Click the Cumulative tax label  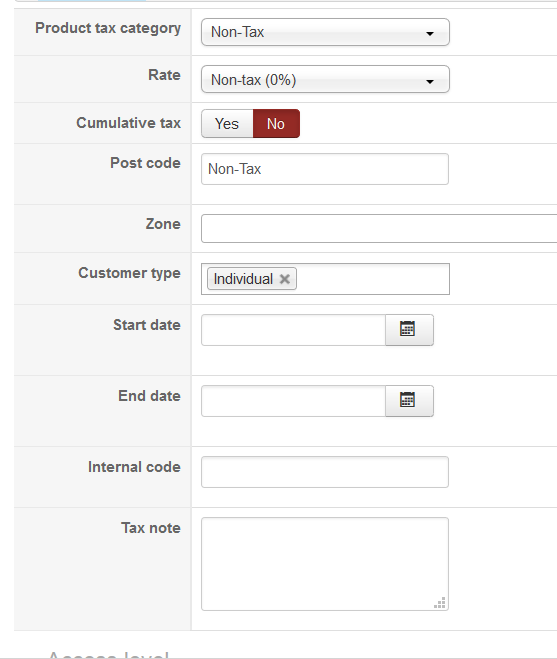click(129, 123)
